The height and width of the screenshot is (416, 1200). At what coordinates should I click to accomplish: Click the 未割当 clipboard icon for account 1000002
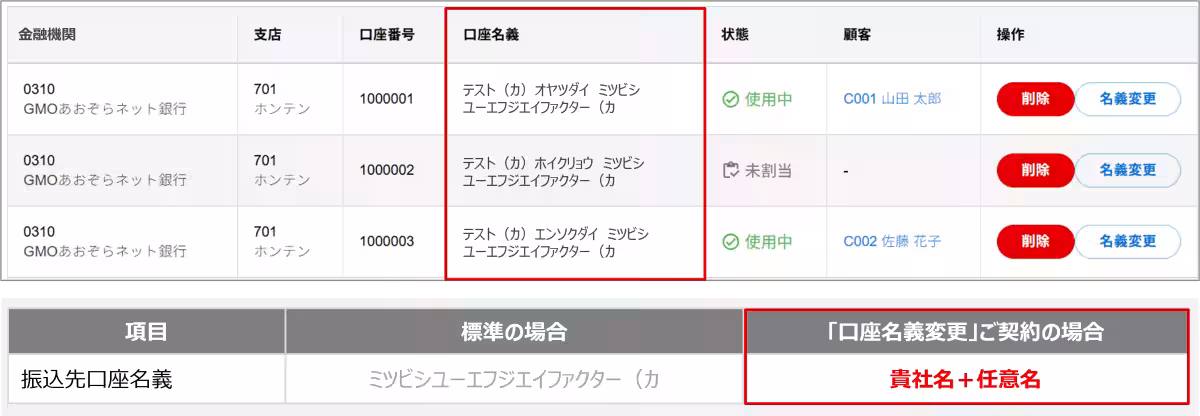pyautogui.click(x=731, y=170)
